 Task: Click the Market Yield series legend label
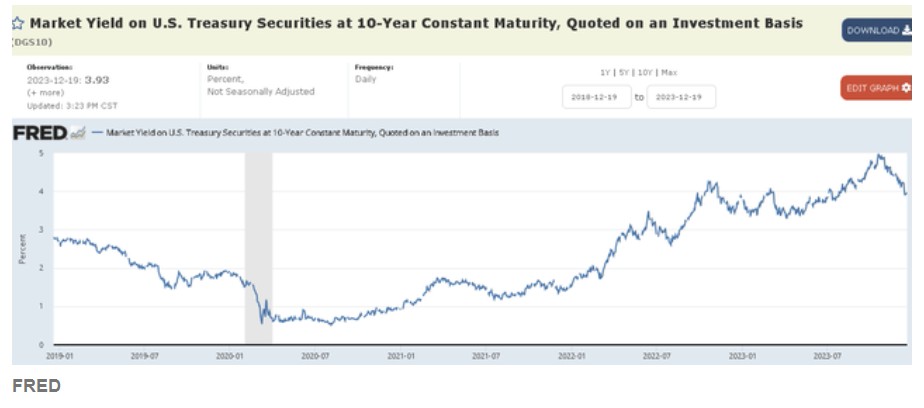click(x=302, y=132)
